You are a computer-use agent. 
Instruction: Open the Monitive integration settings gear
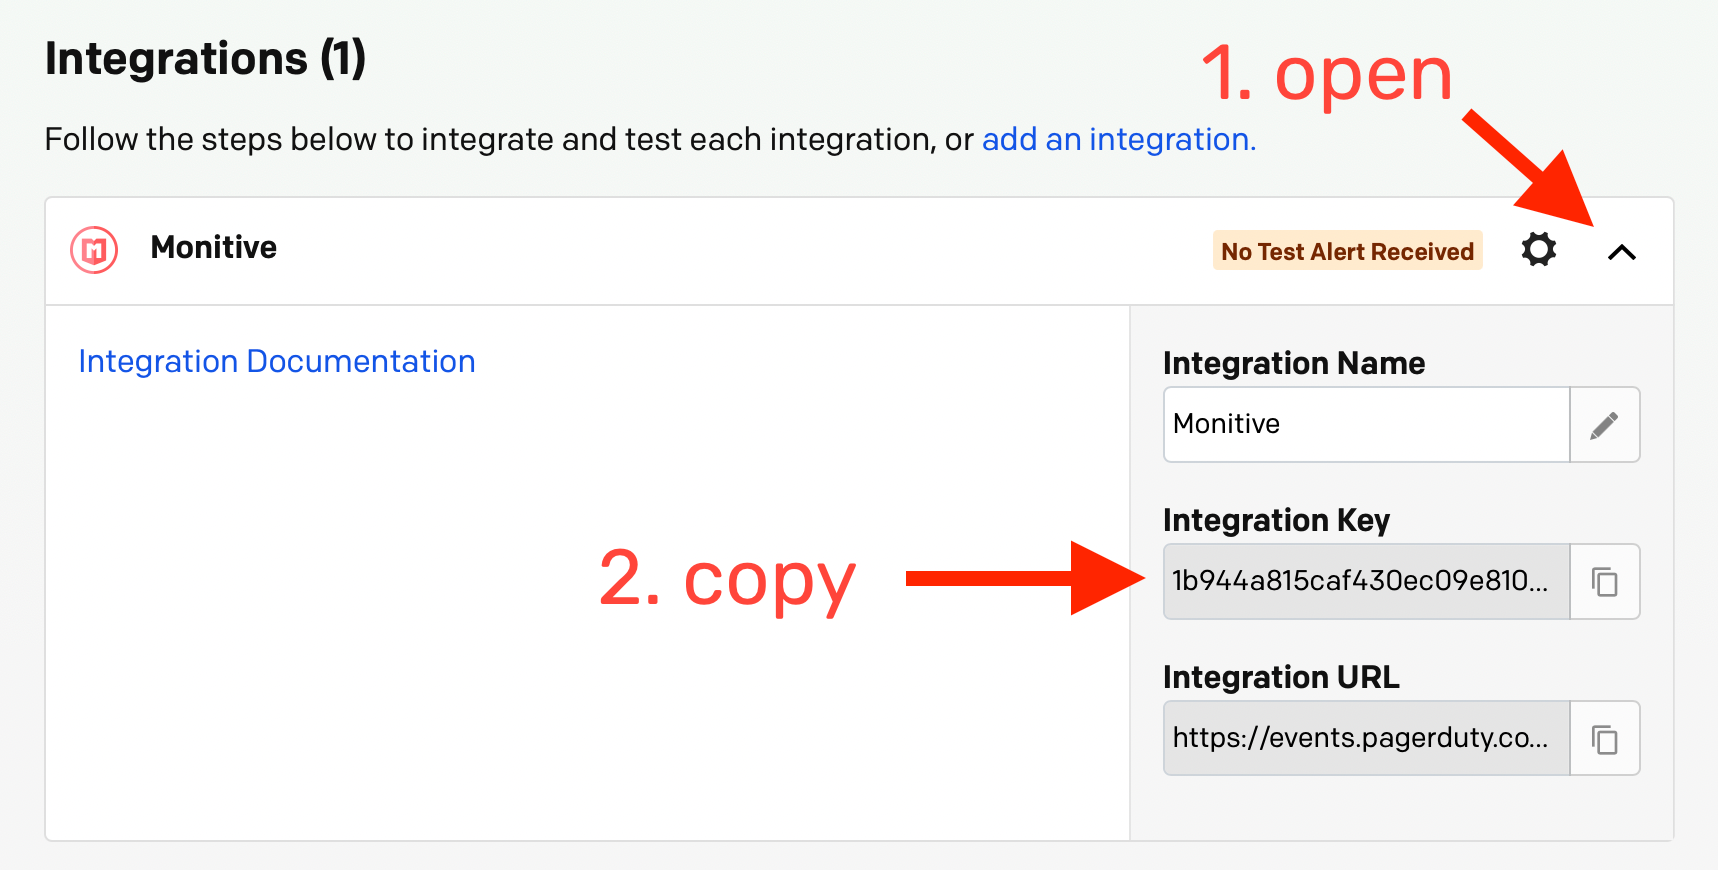tap(1538, 250)
